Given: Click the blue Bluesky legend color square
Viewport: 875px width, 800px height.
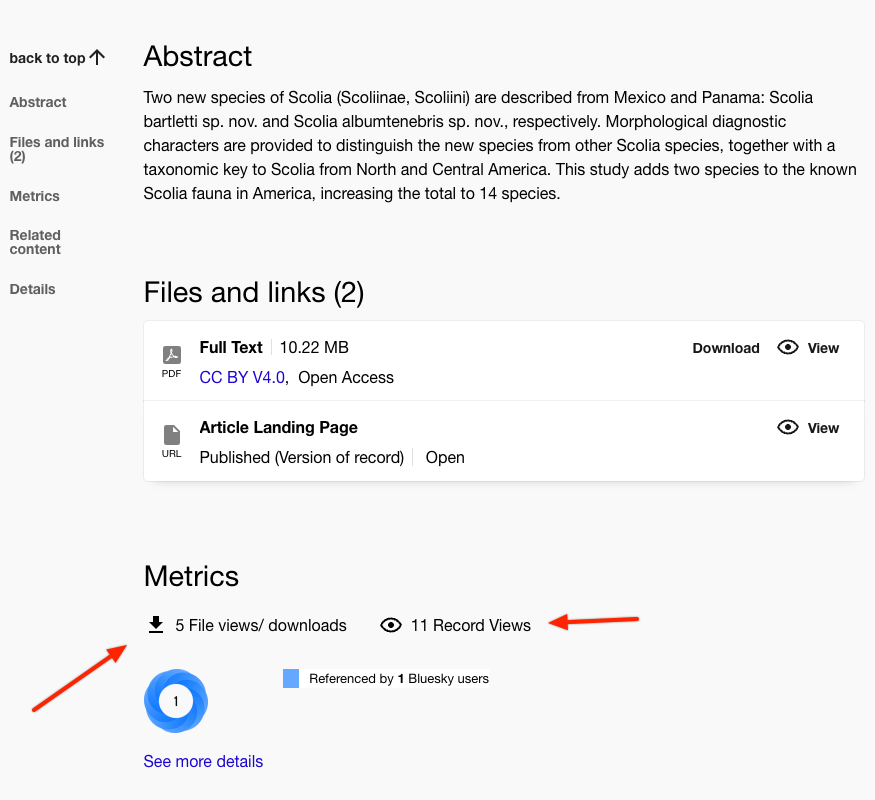Looking at the screenshot, I should click(291, 679).
